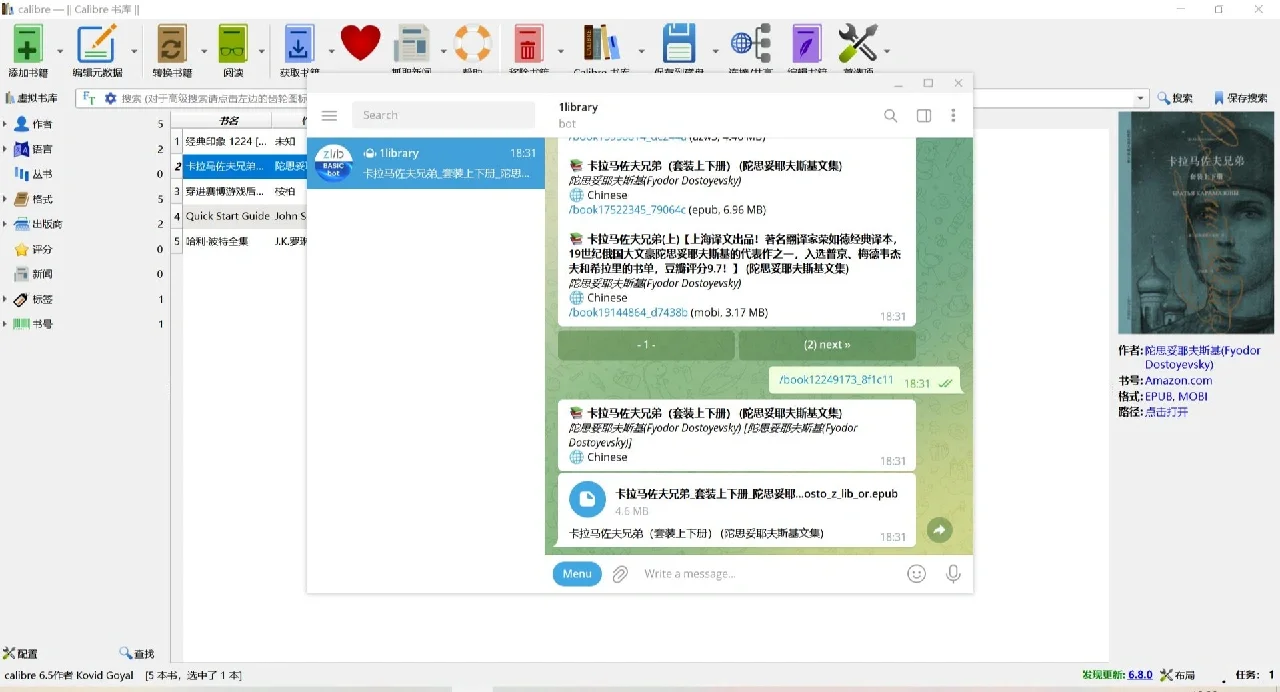Click the "(2) next »" pagination button
This screenshot has height=692, width=1280.
tap(827, 345)
